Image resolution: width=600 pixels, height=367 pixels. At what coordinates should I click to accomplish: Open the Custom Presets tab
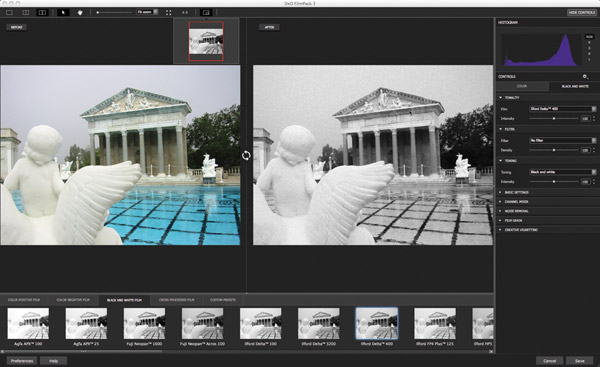[223, 300]
